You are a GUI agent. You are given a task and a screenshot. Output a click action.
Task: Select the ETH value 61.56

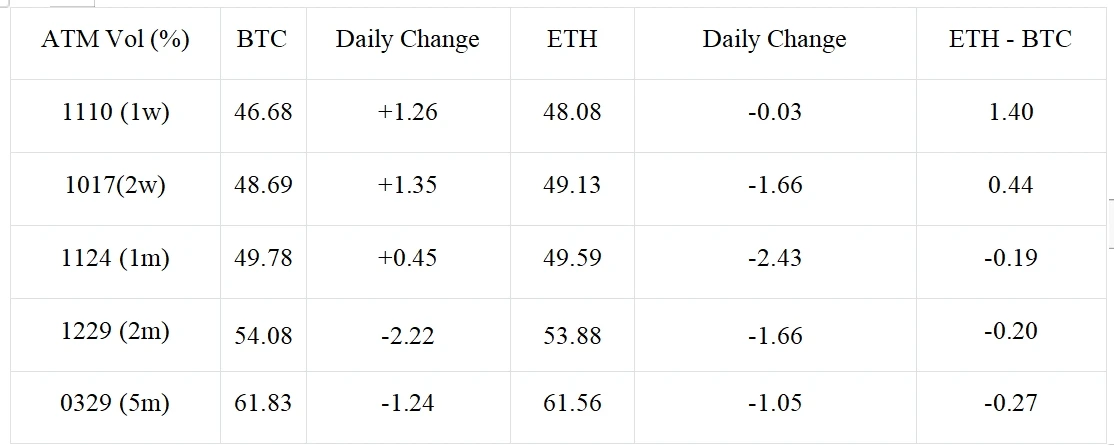pos(572,403)
